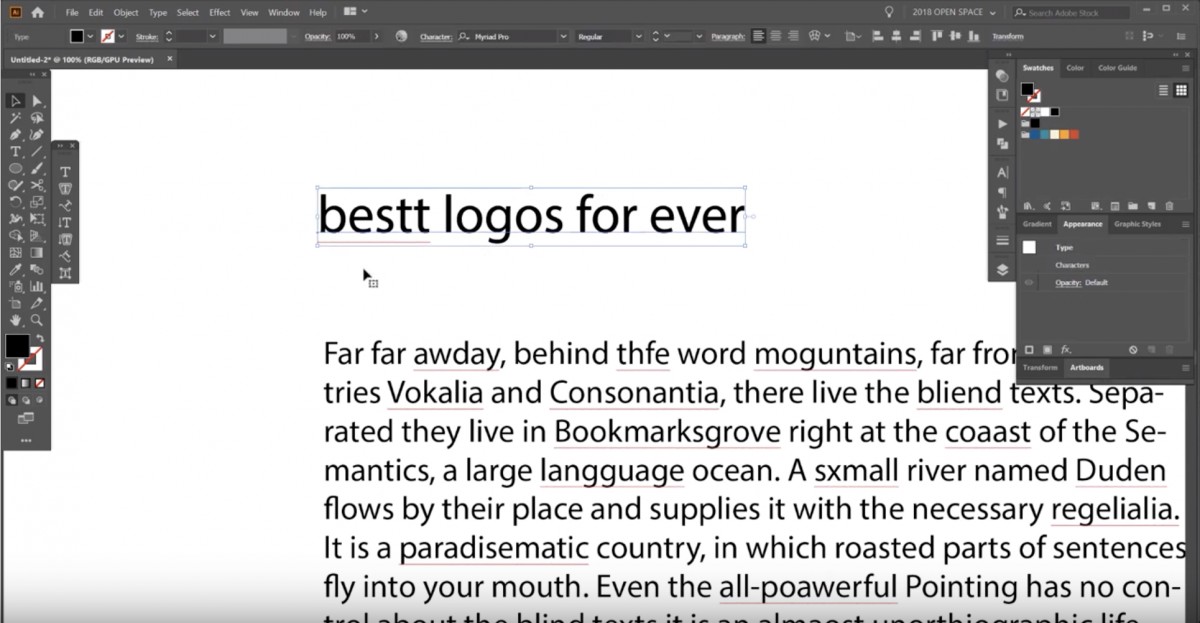Open the Window menu
This screenshot has height=623, width=1200.
click(x=284, y=12)
